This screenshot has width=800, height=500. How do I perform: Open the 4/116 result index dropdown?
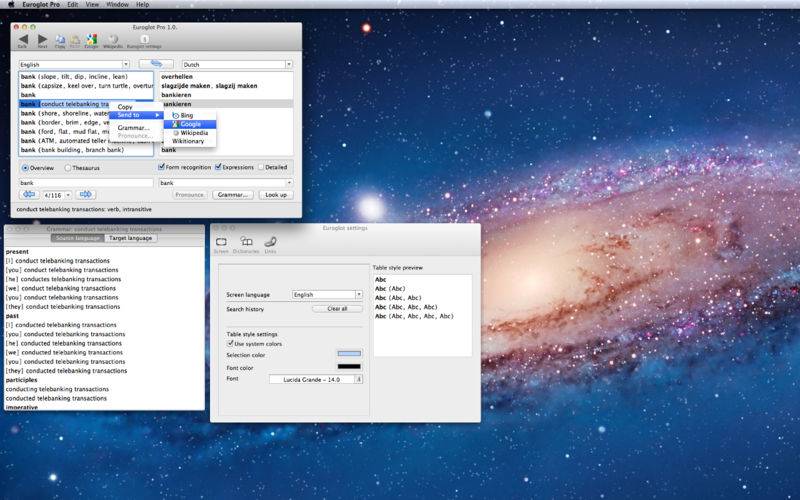pos(57,195)
